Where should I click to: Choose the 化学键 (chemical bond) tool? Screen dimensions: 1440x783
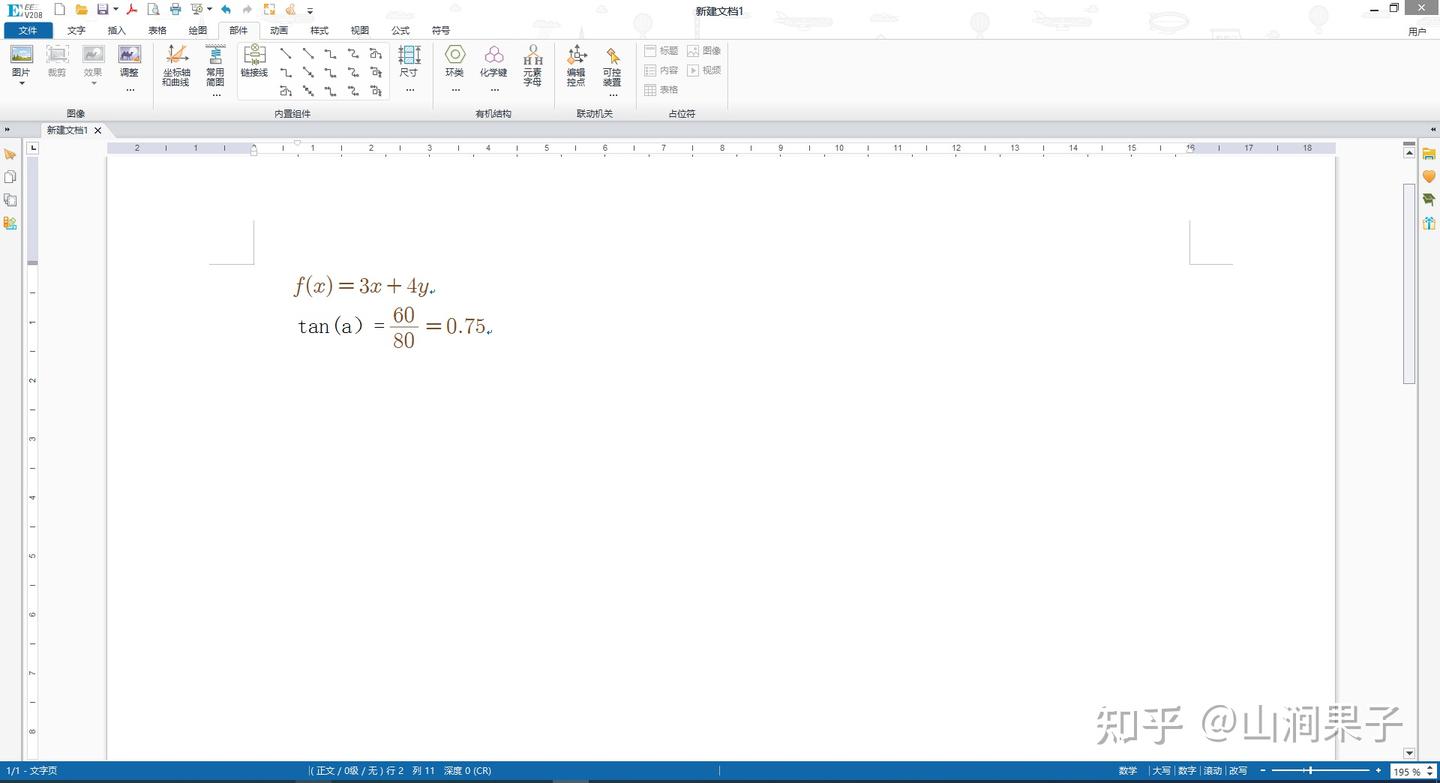[x=494, y=61]
